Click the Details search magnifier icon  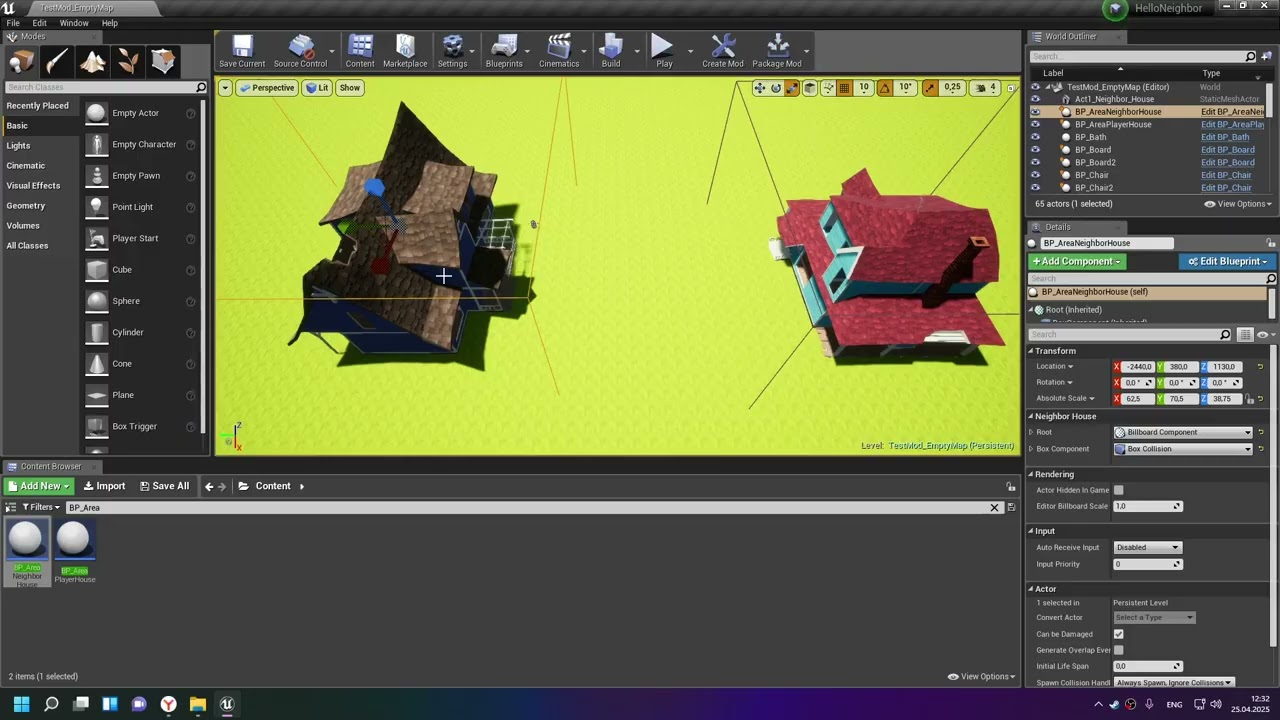(x=1225, y=335)
